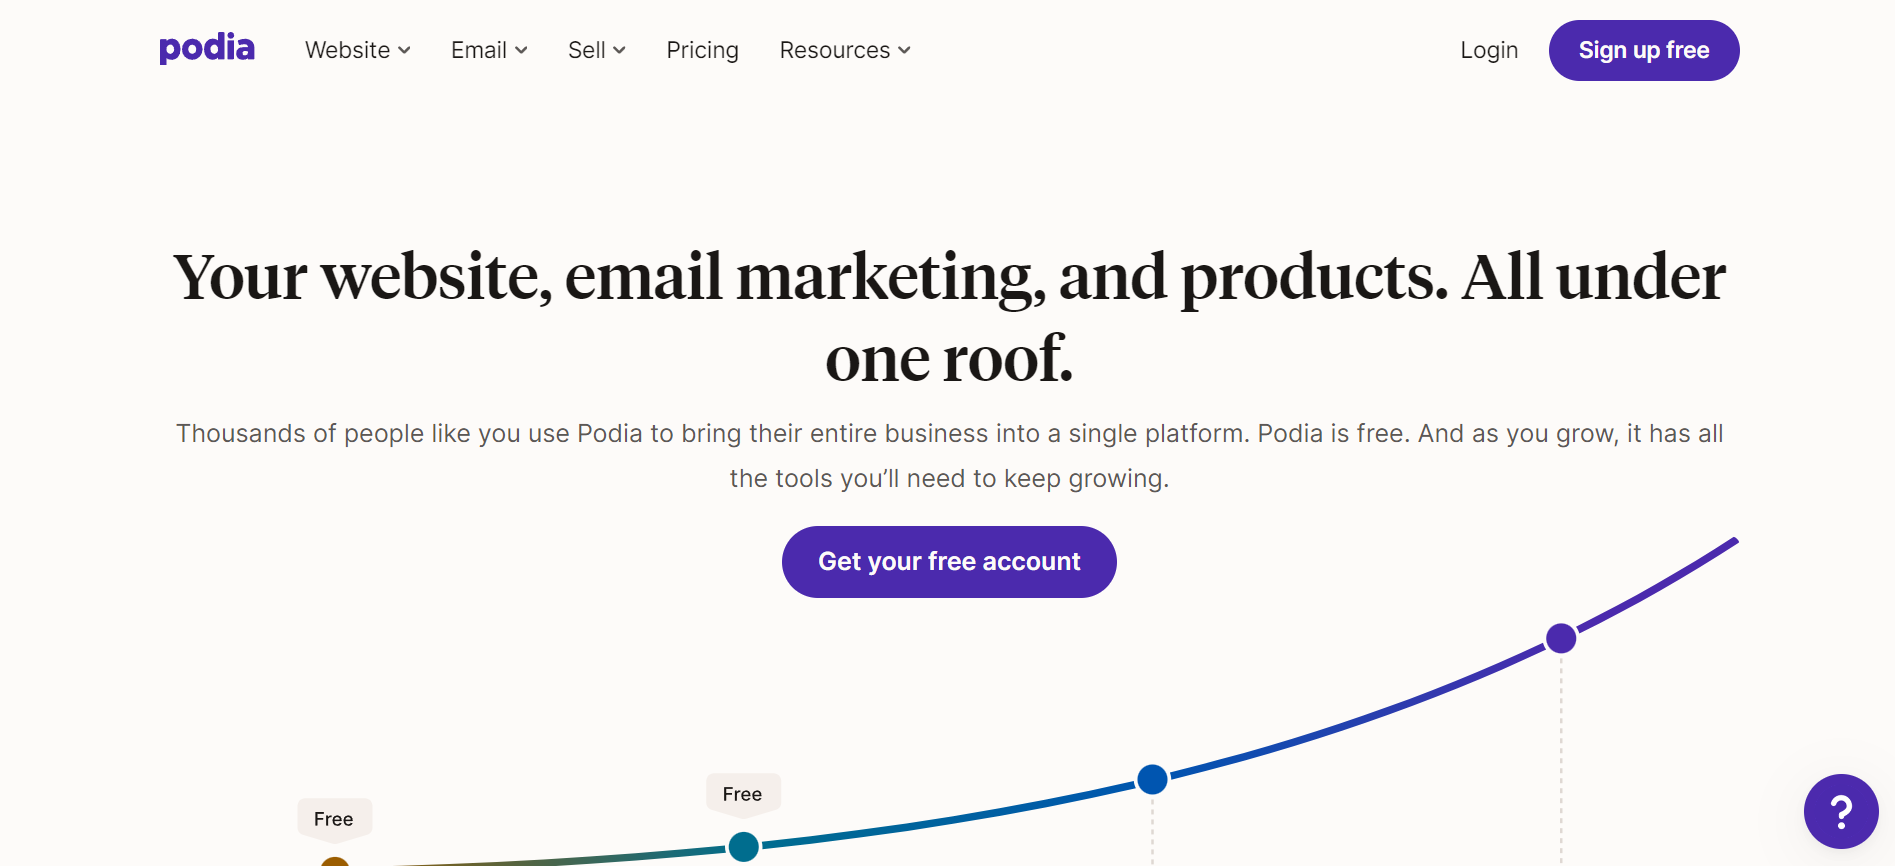Select the blue dot on growth curve
The width and height of the screenshot is (1895, 866).
pos(1152,779)
